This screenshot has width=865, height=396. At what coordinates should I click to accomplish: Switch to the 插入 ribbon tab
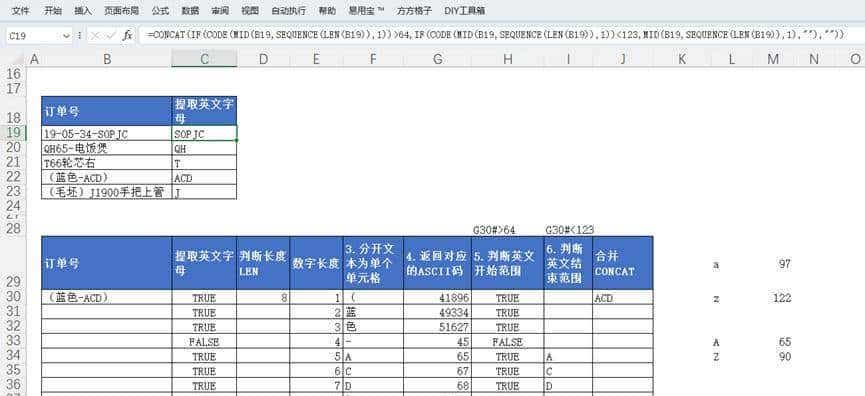coord(83,10)
